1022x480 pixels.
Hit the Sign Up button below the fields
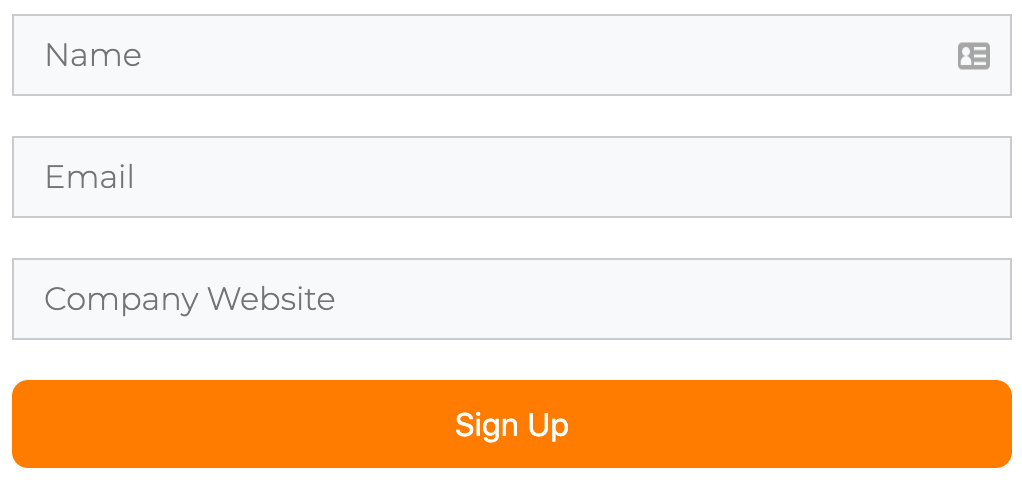point(512,424)
